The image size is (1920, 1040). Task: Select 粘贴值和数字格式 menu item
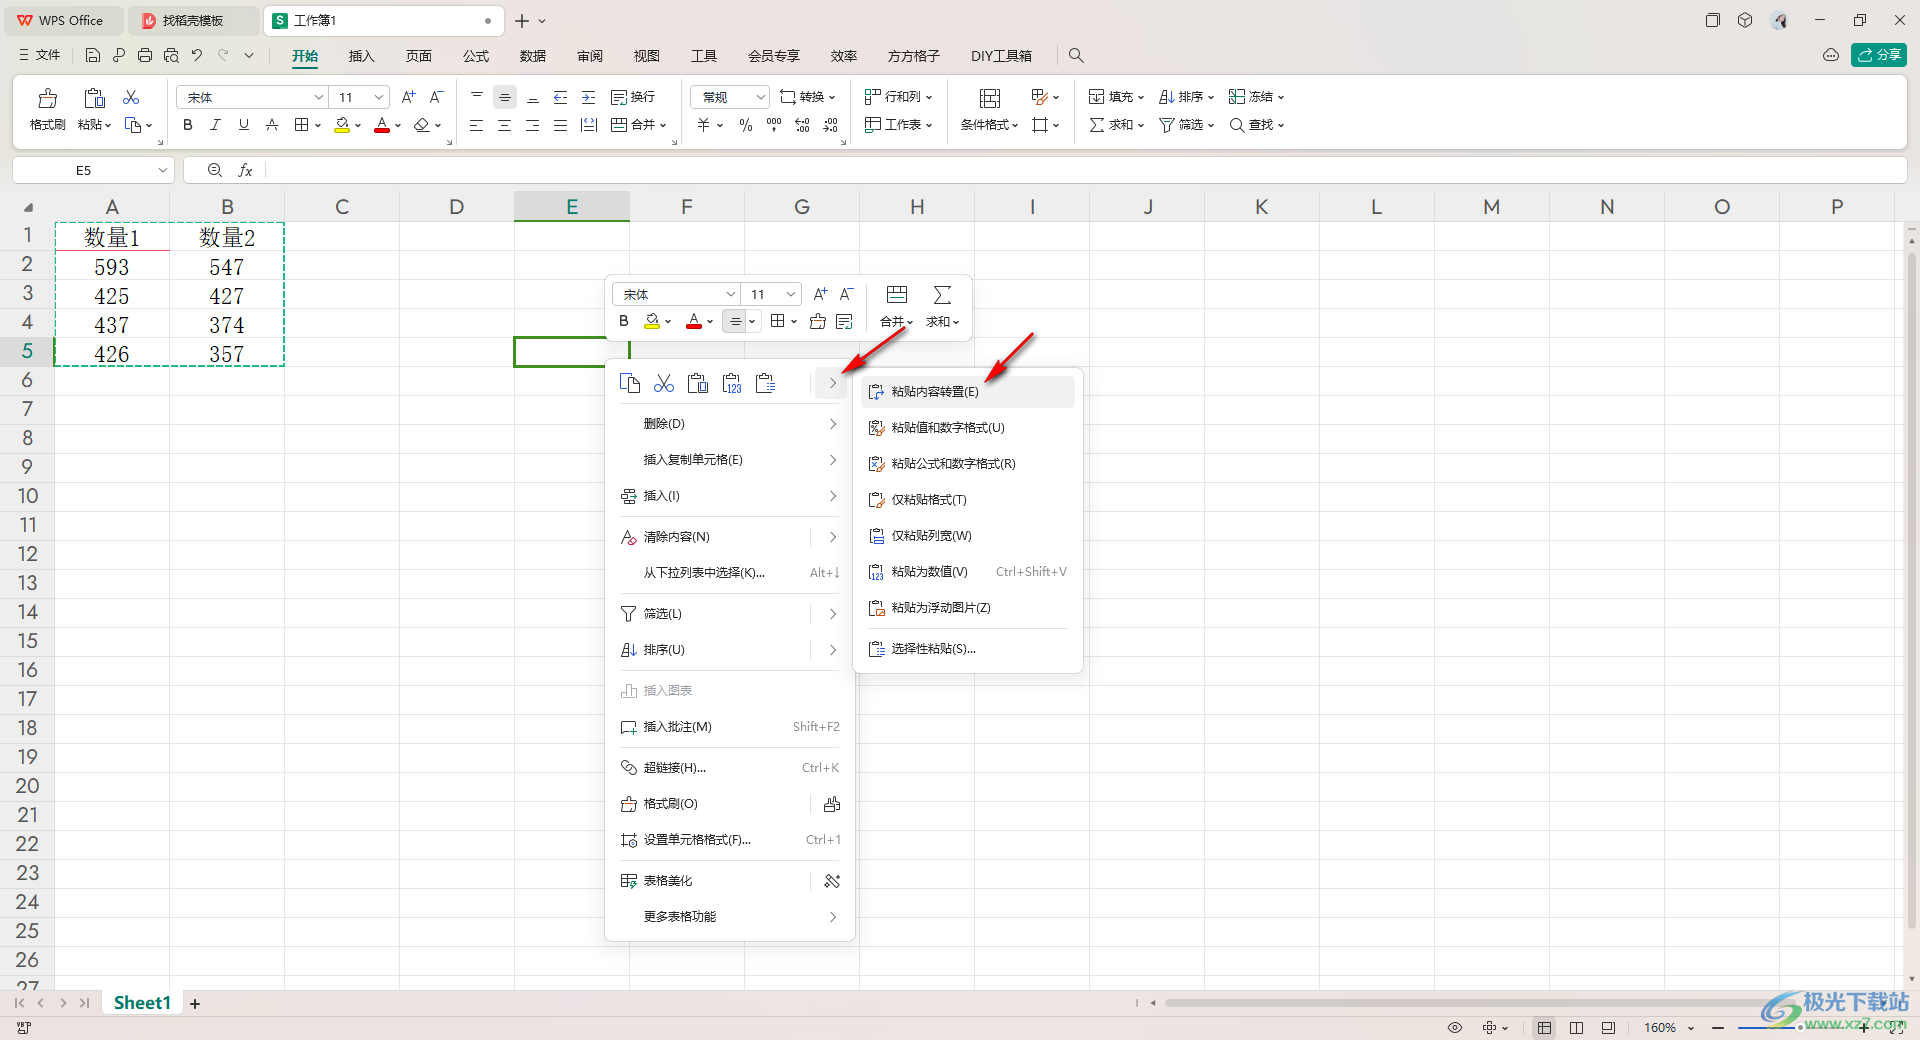pos(967,428)
